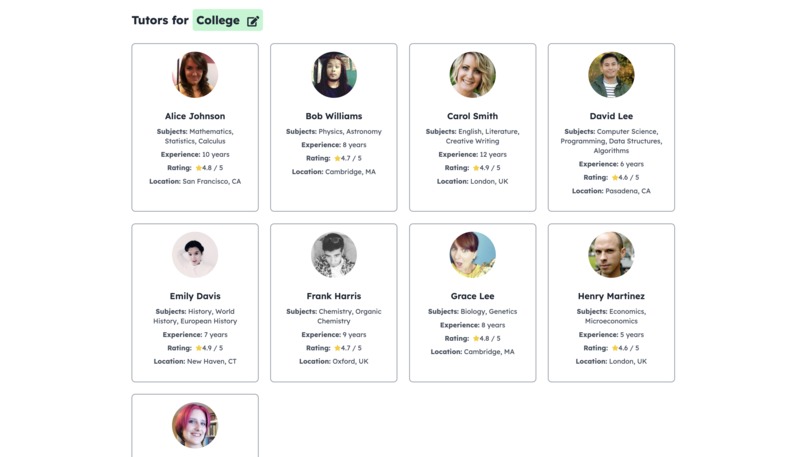View David Lee's profile photo
This screenshot has width=806, height=457.
[611, 75]
